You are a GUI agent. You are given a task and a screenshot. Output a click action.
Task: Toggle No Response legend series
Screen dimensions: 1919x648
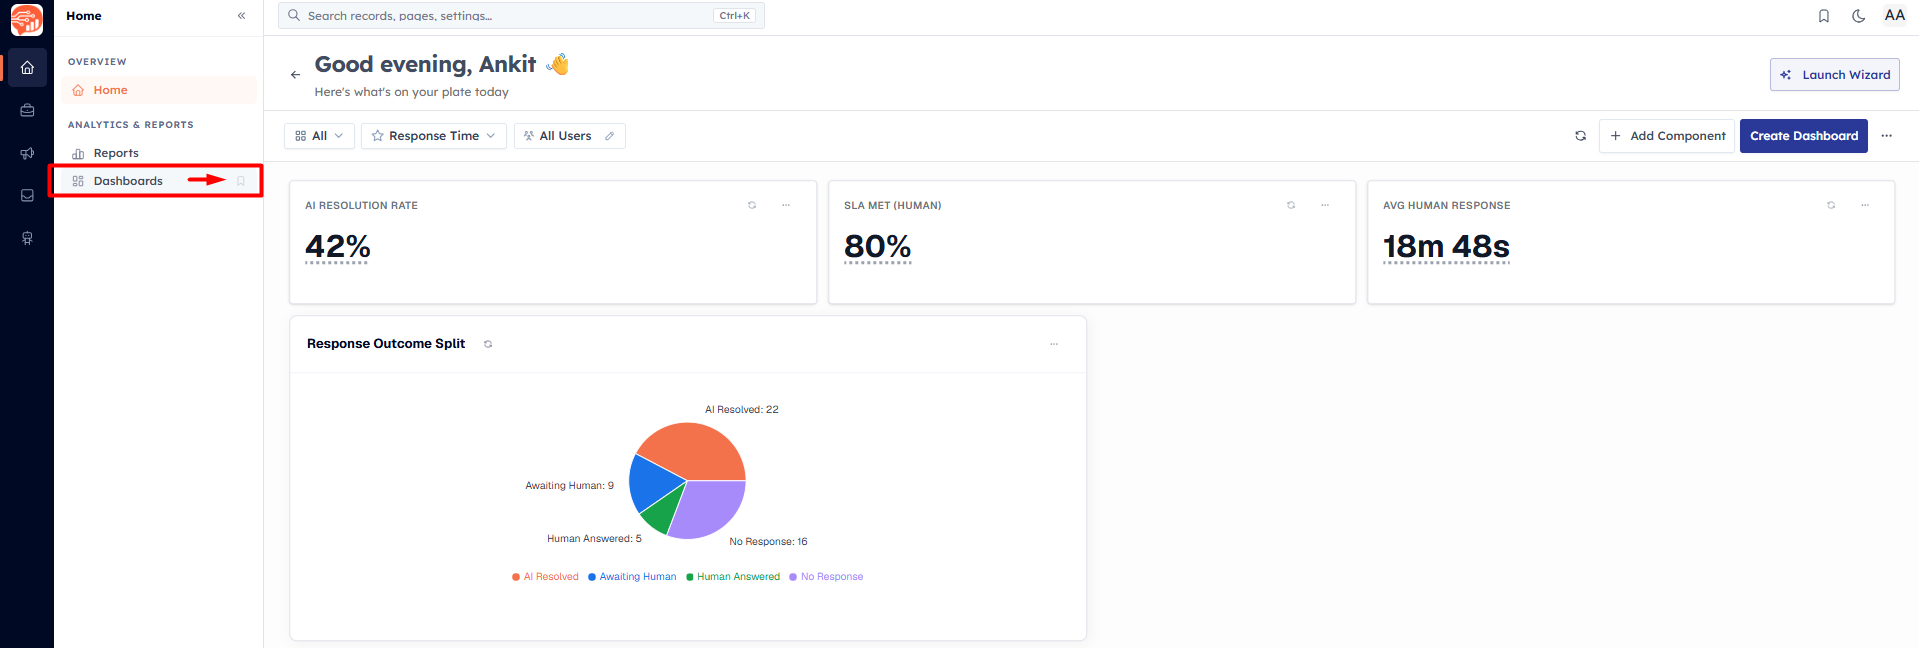pos(826,577)
